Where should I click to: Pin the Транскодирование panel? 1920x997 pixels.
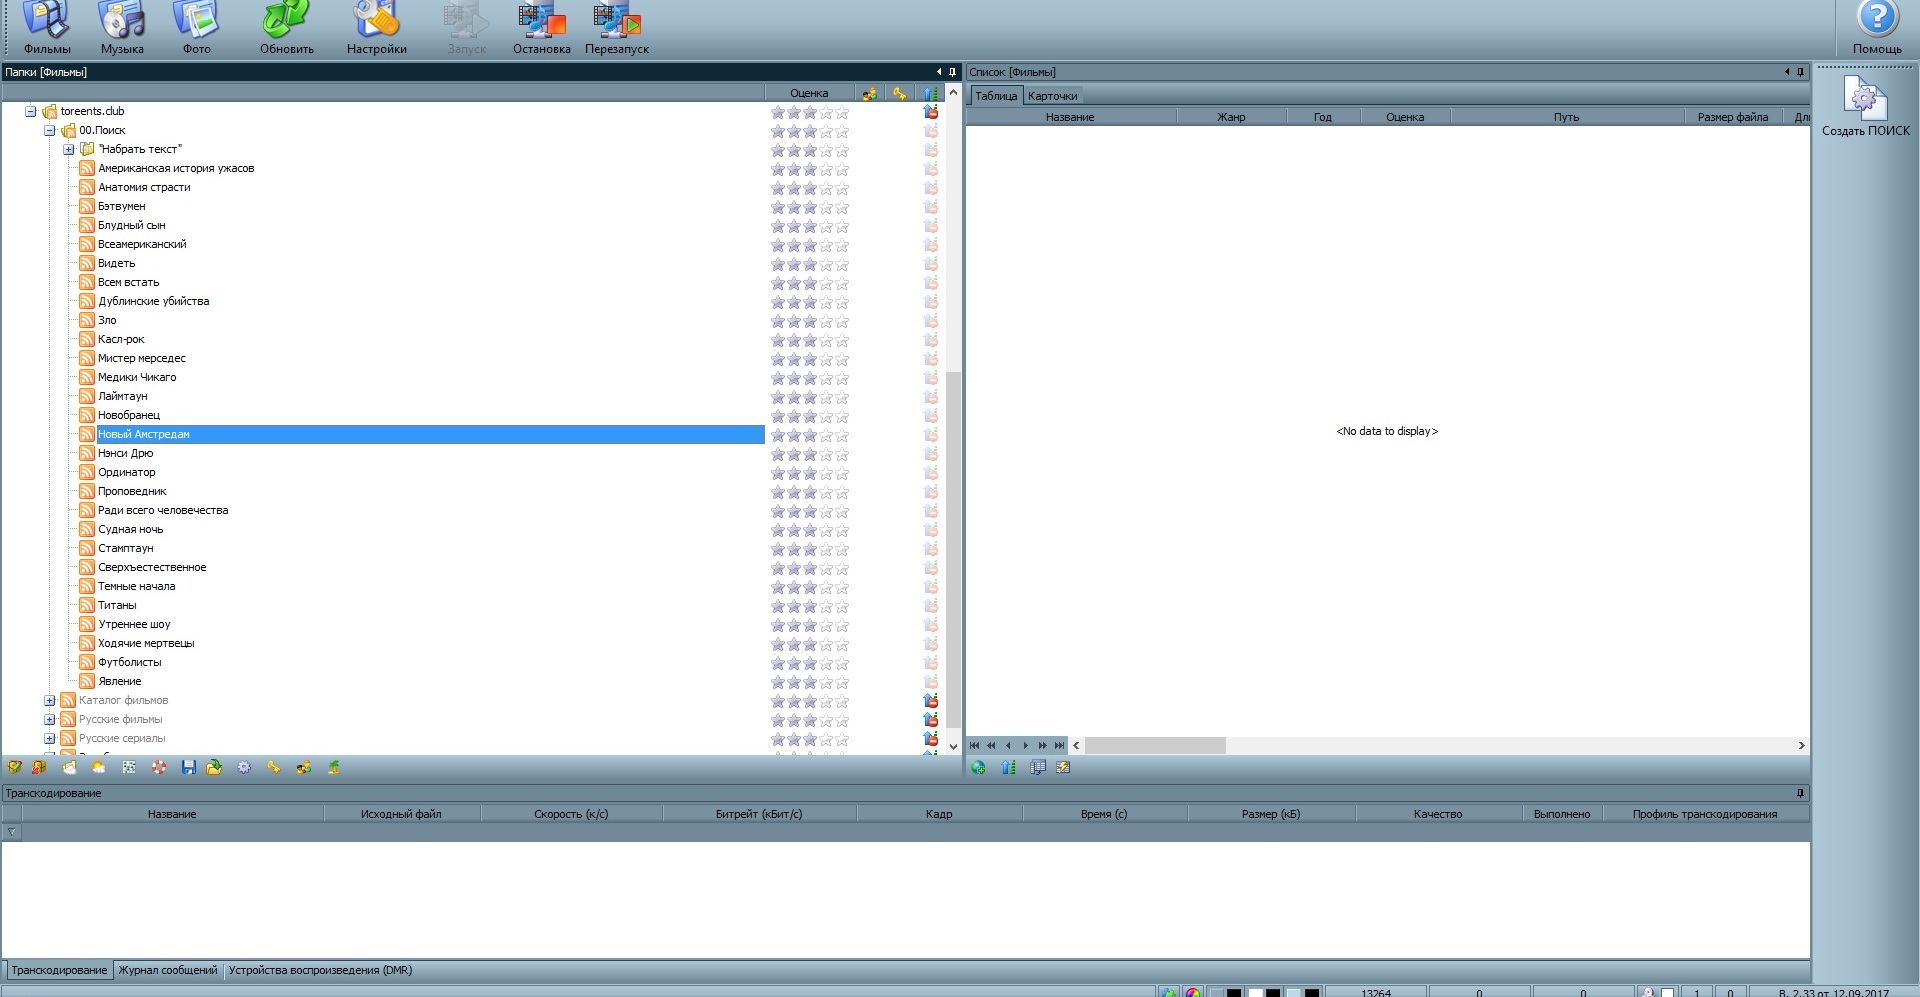(x=1800, y=793)
